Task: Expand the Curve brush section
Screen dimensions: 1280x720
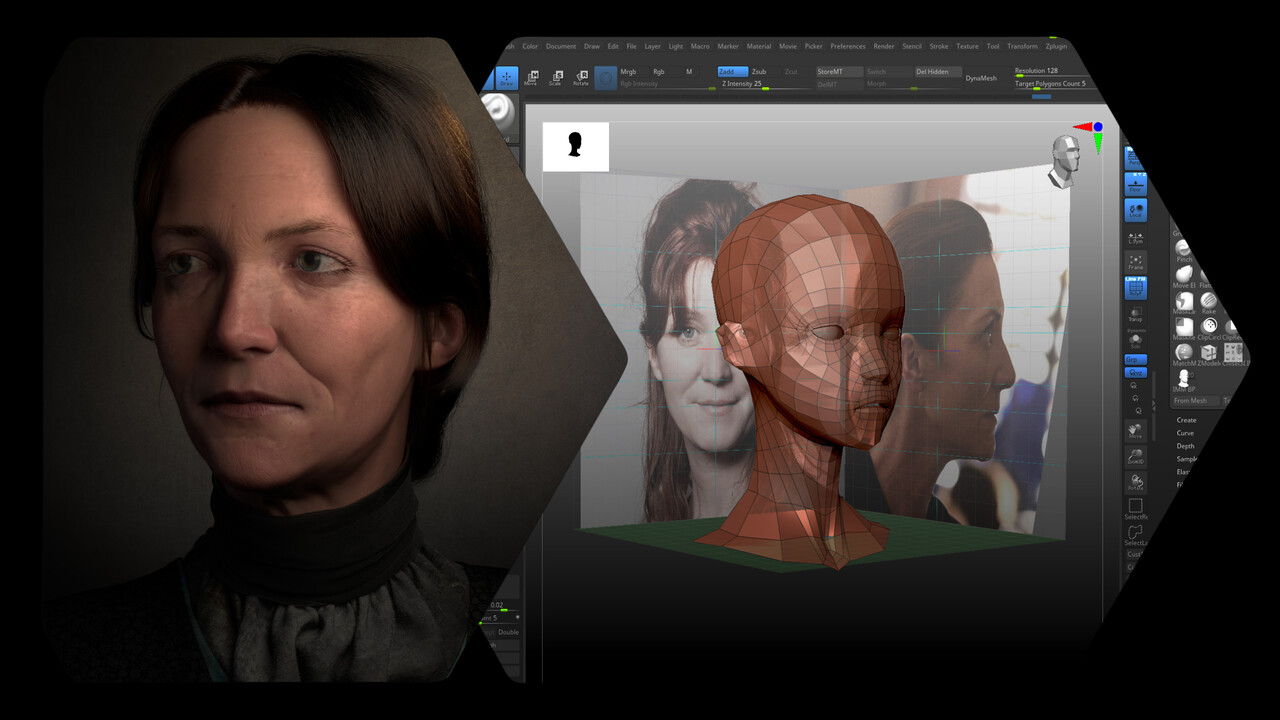Action: (1185, 433)
